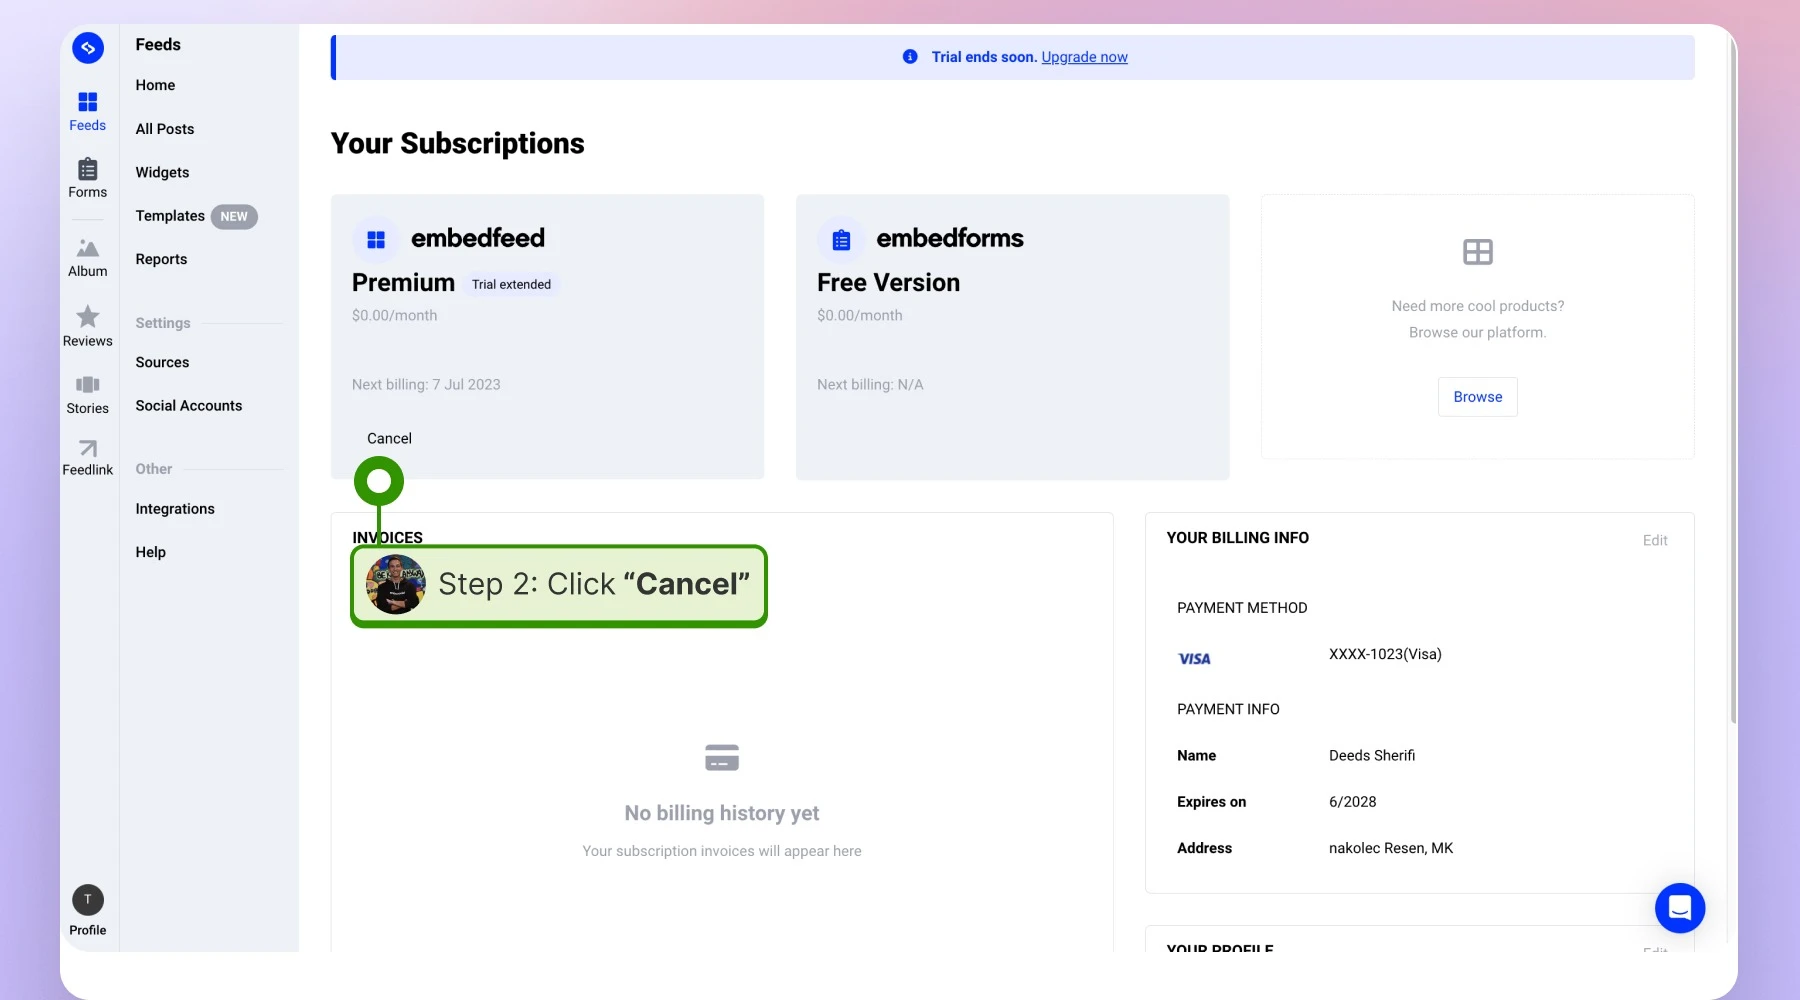
Task: Click the products grid icon above Browse
Action: point(1478,252)
